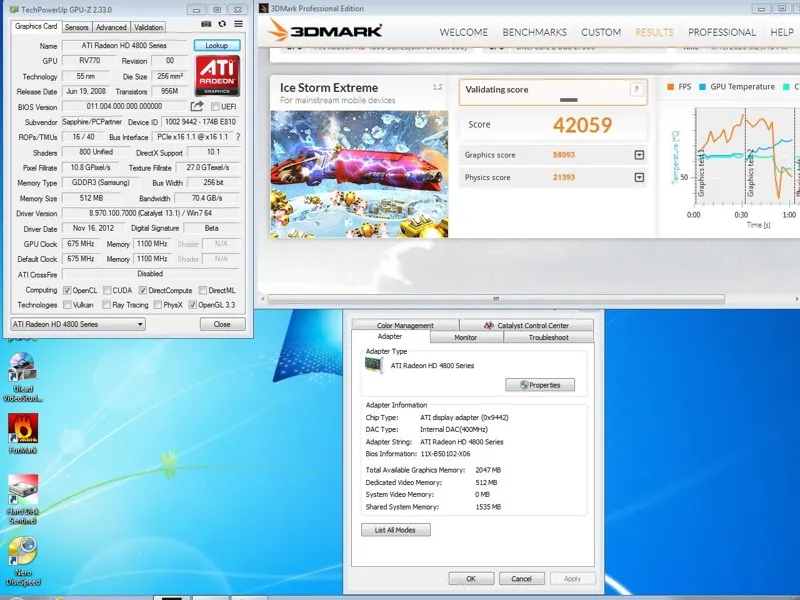This screenshot has height=600, width=800.
Task: Open the BENCHMARKS tab in 3DMark
Action: 535,32
